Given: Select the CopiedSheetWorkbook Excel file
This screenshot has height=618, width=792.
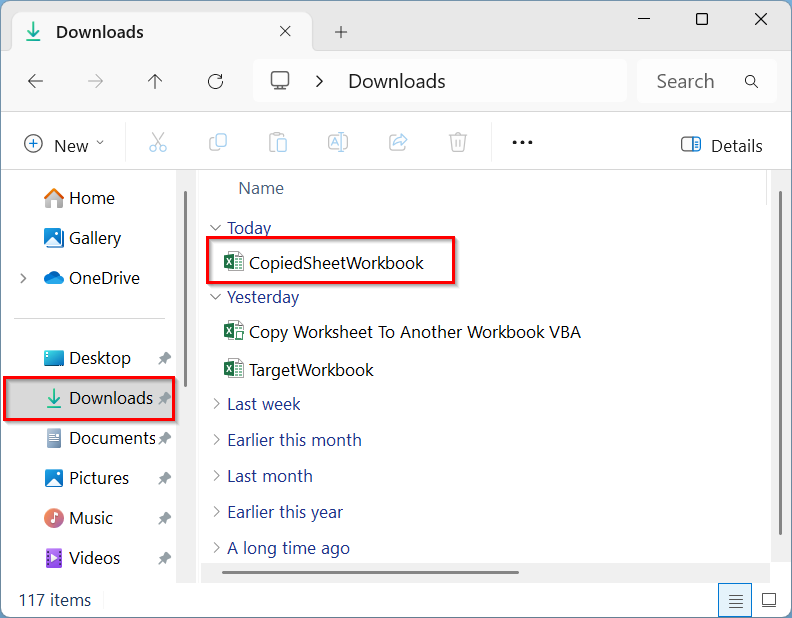Looking at the screenshot, I should point(336,263).
